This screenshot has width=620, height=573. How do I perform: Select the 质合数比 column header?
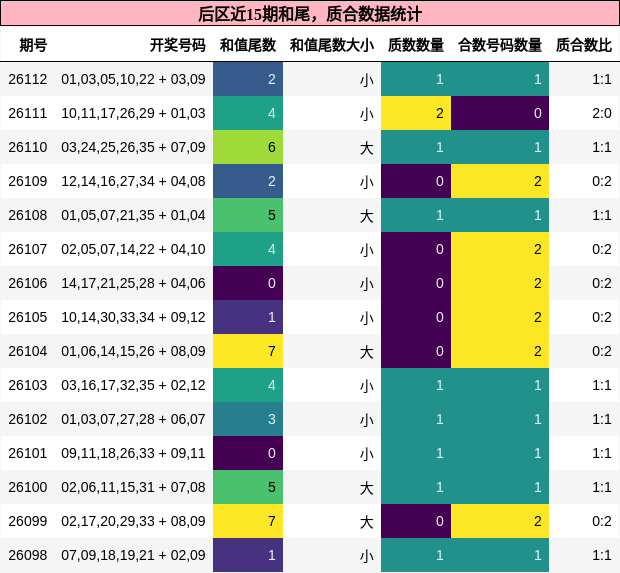584,45
